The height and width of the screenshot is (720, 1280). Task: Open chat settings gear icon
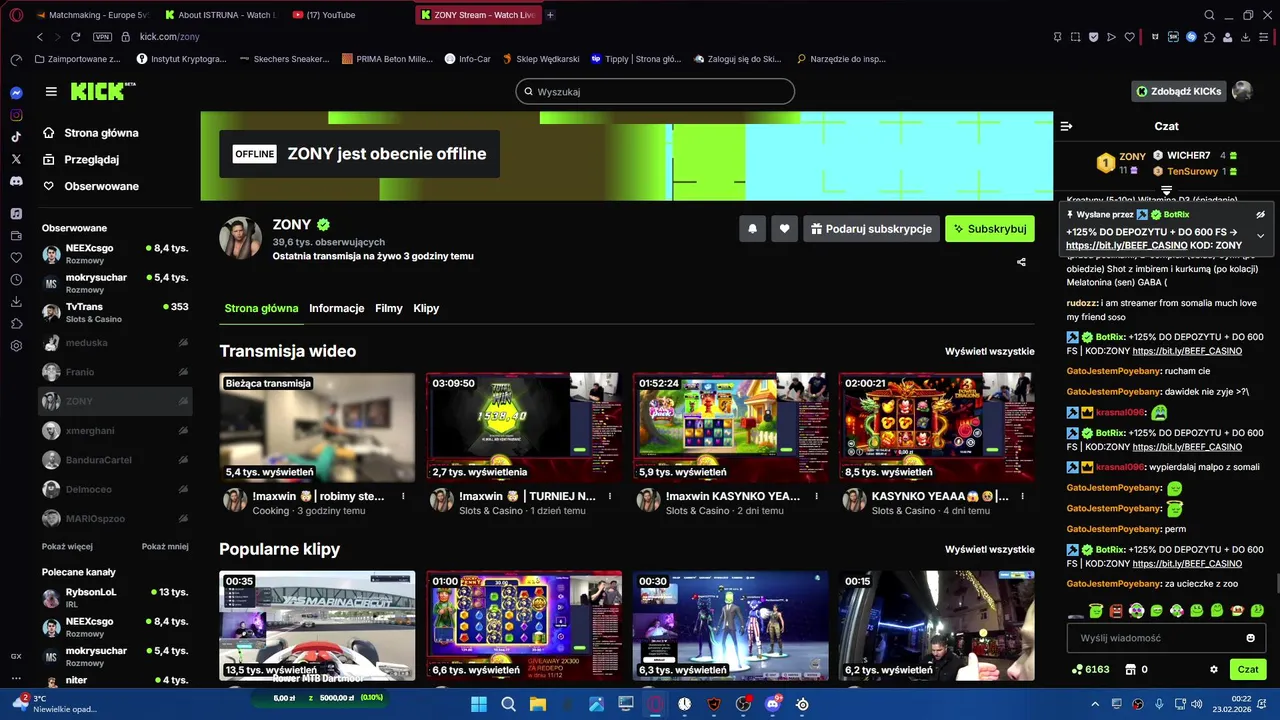(1214, 669)
